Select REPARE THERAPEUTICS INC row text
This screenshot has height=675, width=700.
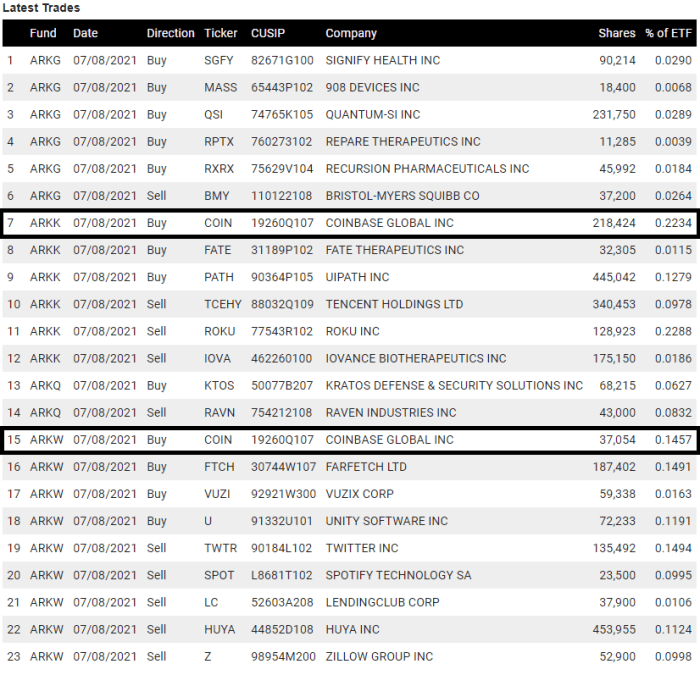click(403, 142)
